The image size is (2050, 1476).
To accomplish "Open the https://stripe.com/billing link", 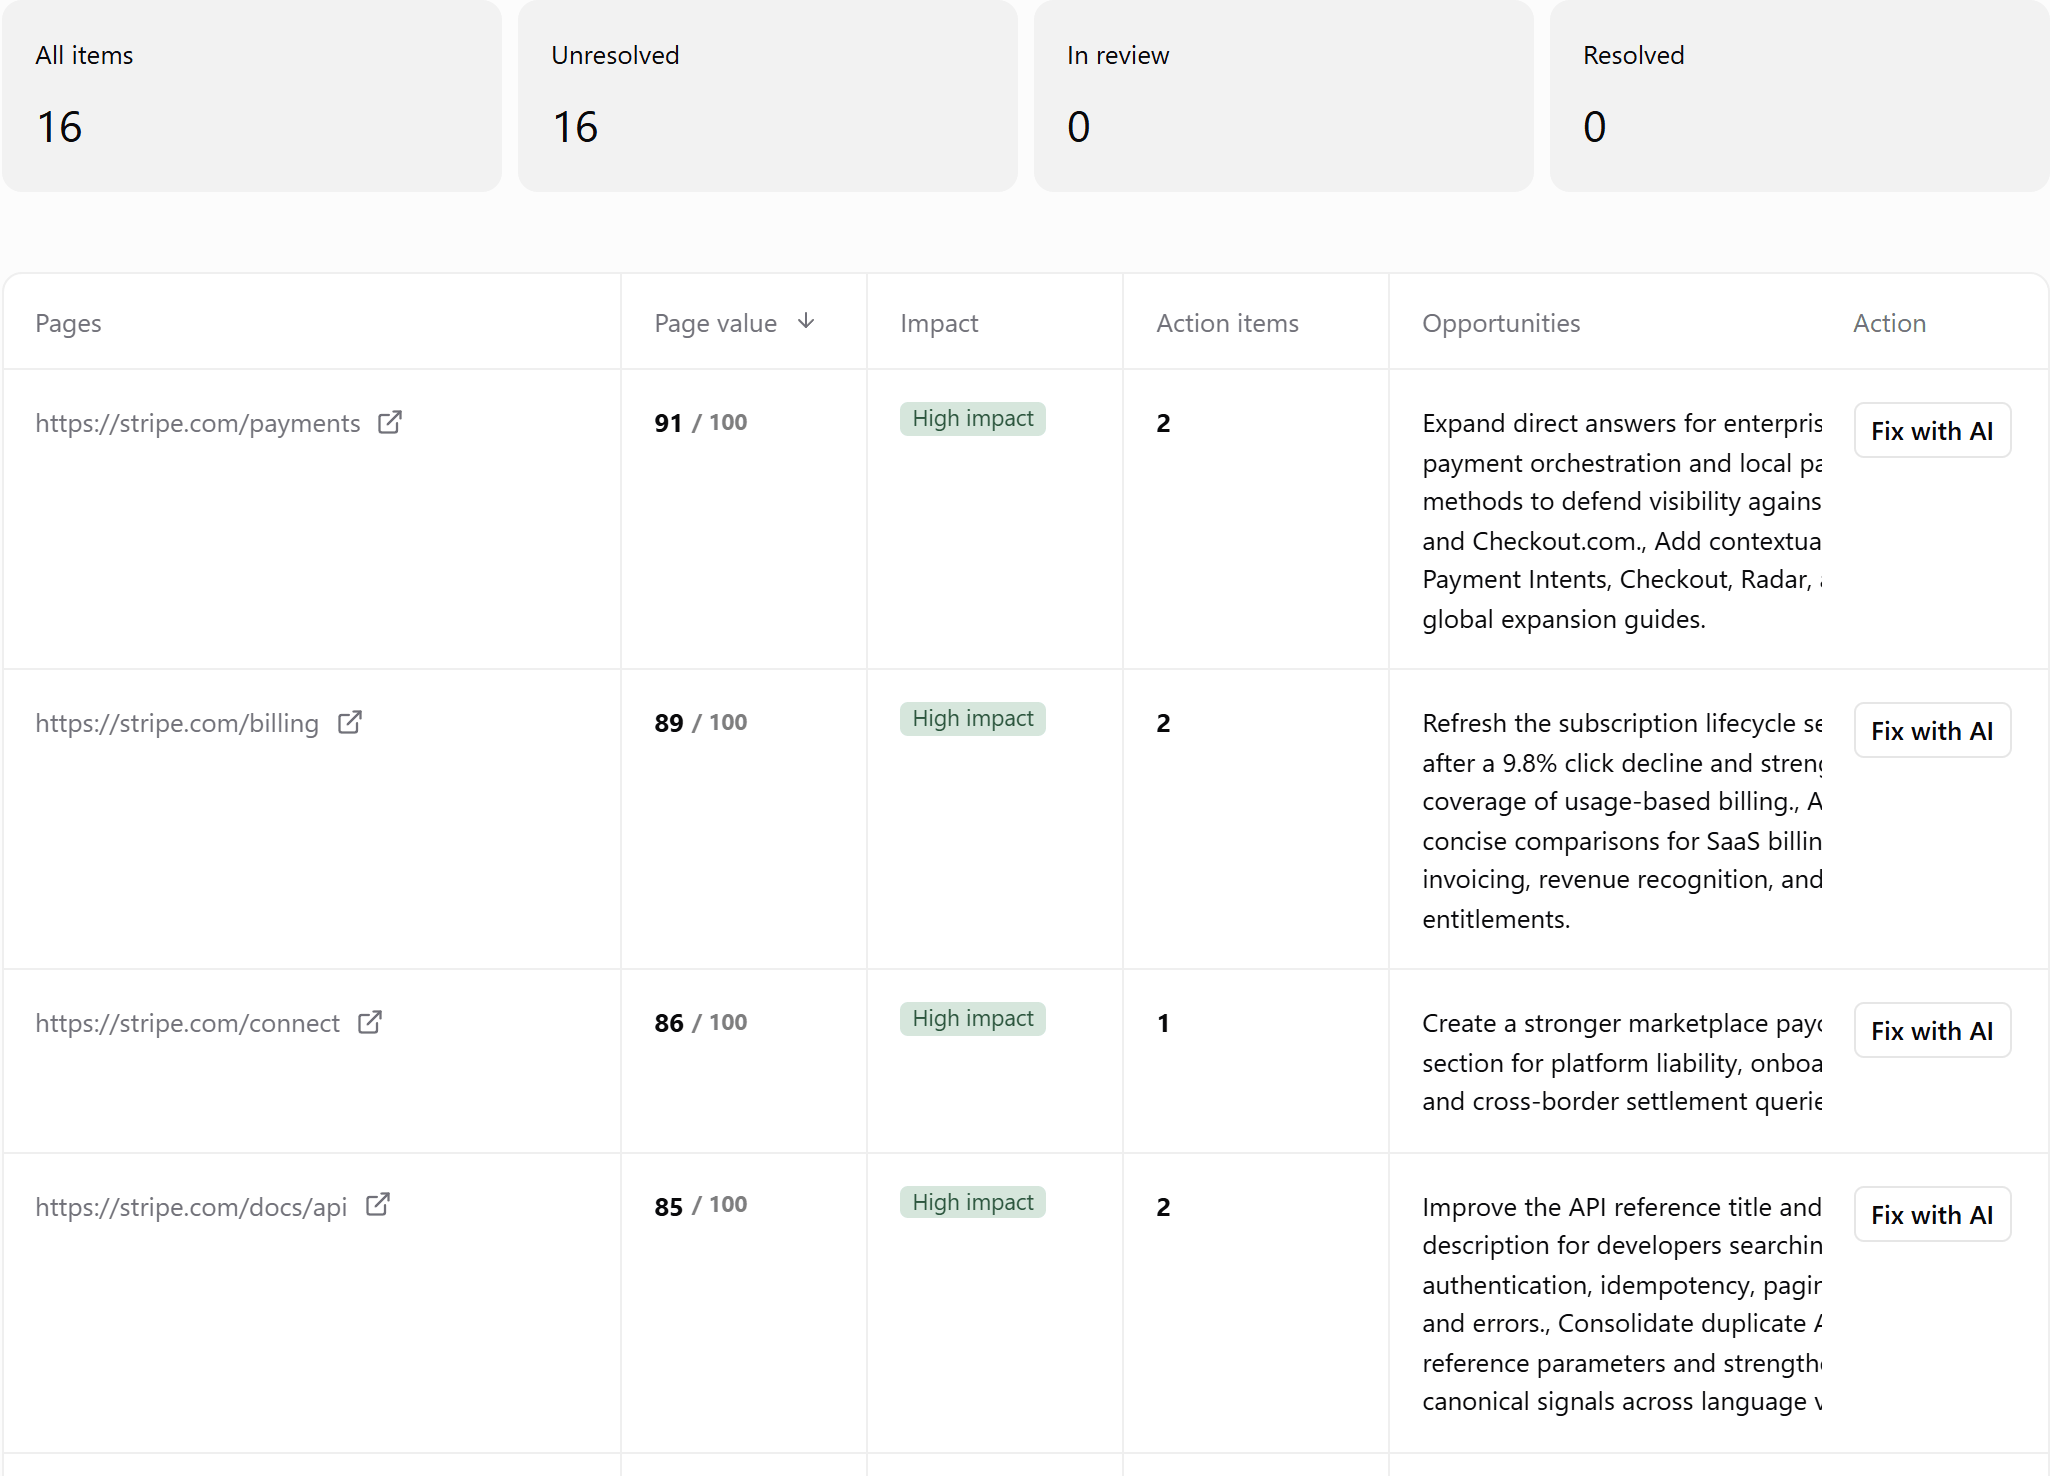I will tap(177, 723).
